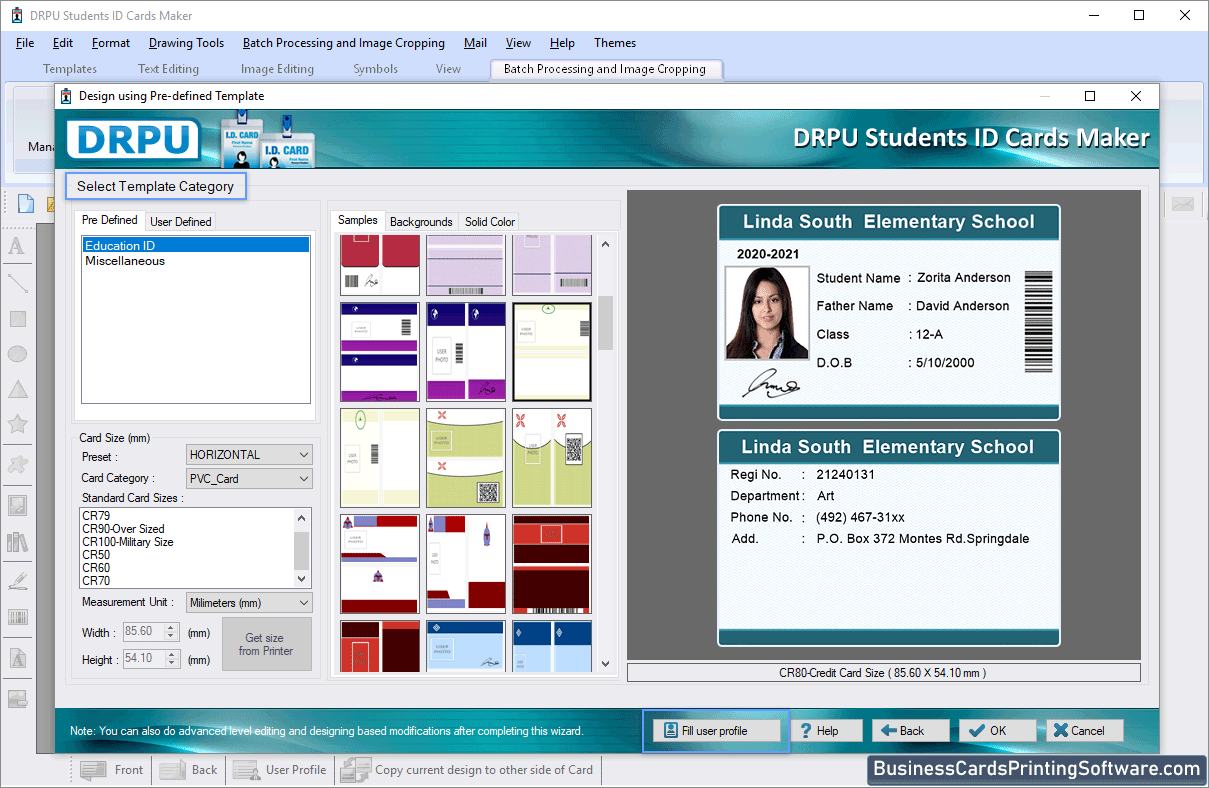
Task: Select CR90-Over Sized card size
Action: [x=187, y=529]
